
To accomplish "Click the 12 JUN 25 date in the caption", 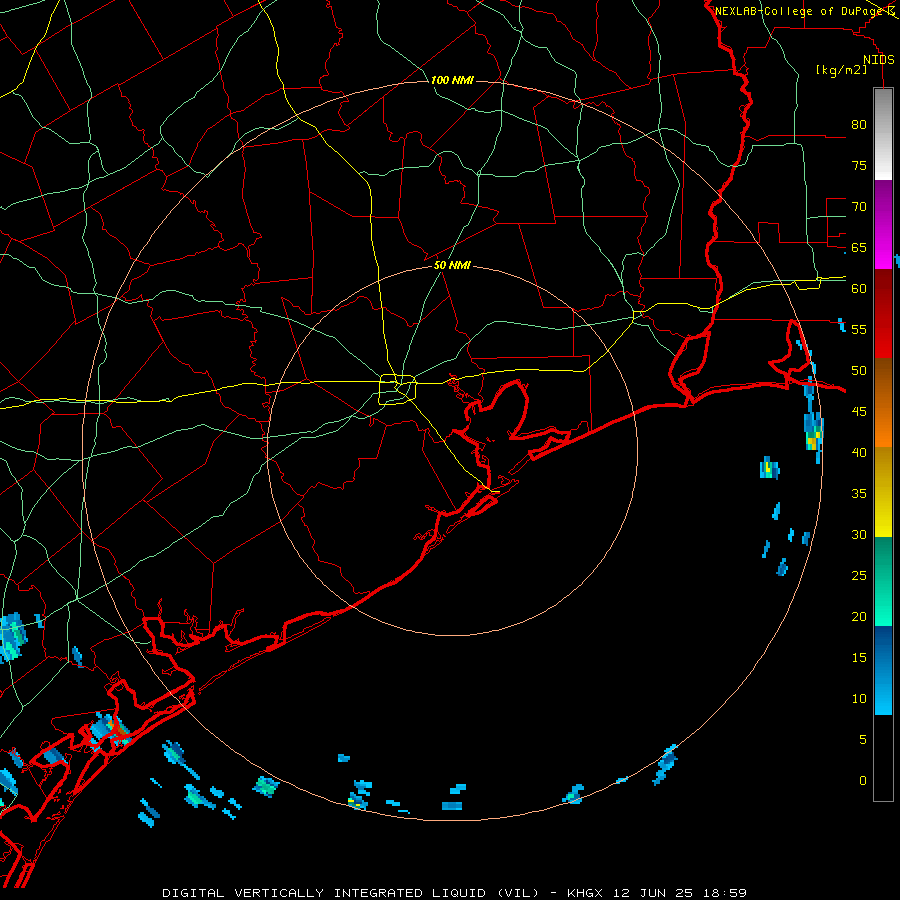I will pyautogui.click(x=652, y=893).
